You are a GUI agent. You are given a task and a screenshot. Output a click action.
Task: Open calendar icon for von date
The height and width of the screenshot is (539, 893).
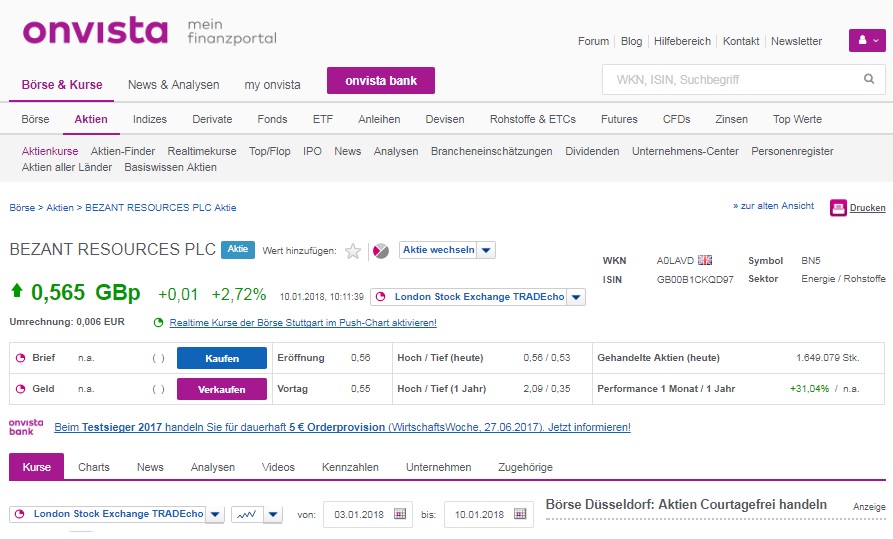[x=400, y=514]
